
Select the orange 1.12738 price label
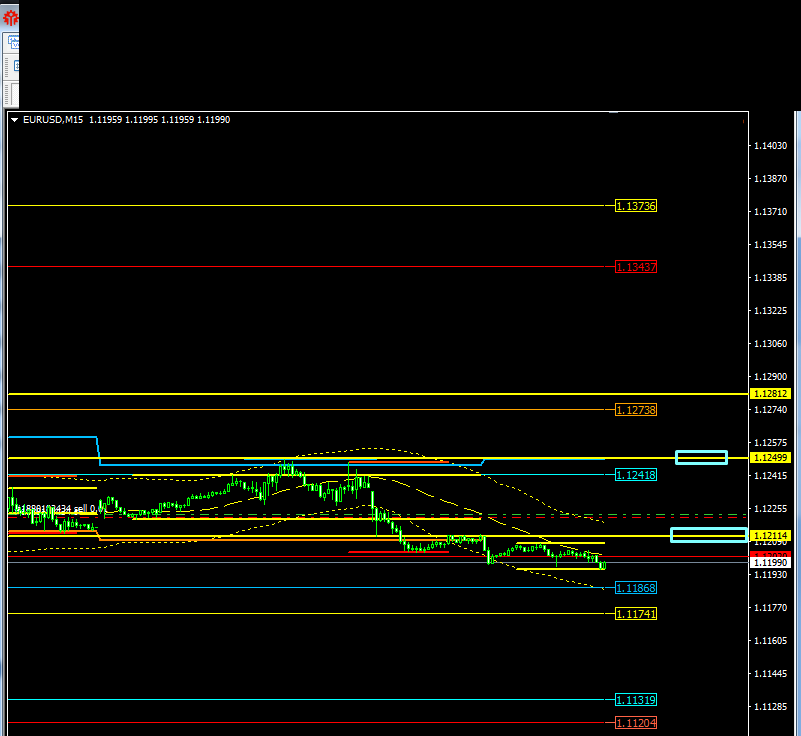(x=635, y=410)
